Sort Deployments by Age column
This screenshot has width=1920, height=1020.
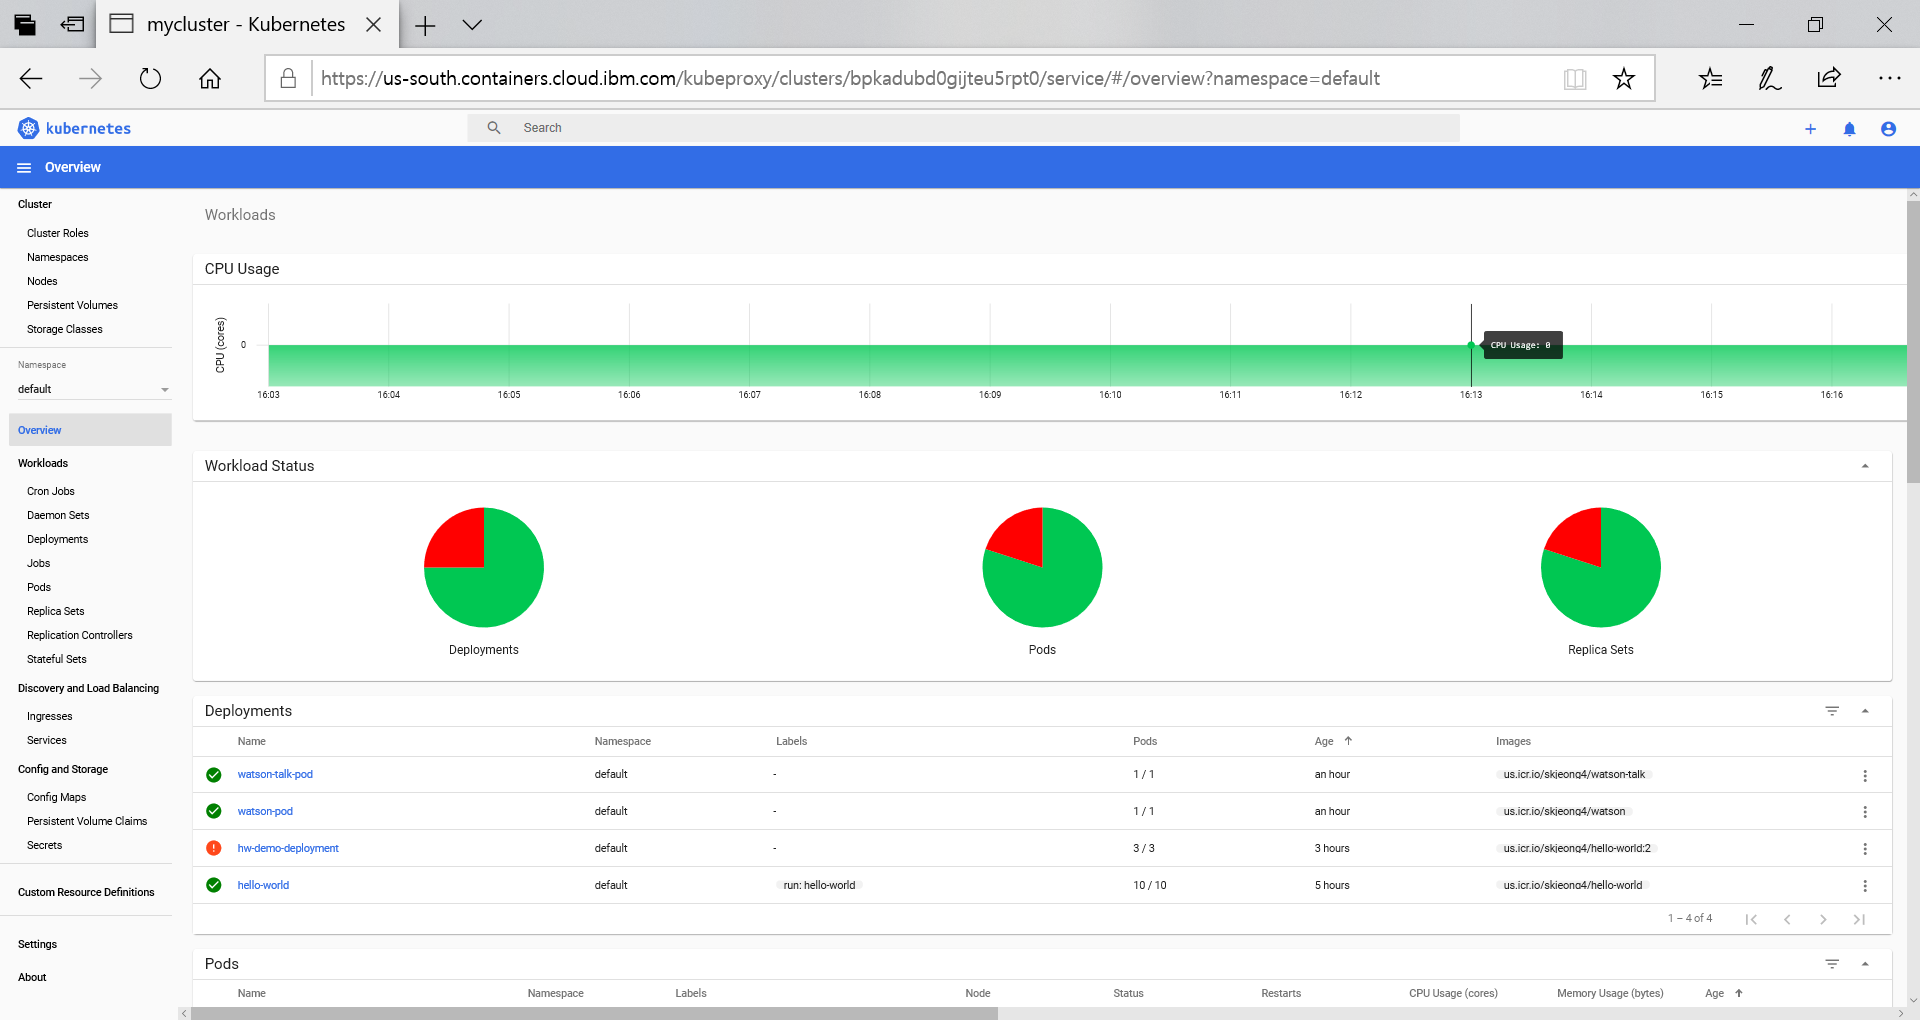1333,741
